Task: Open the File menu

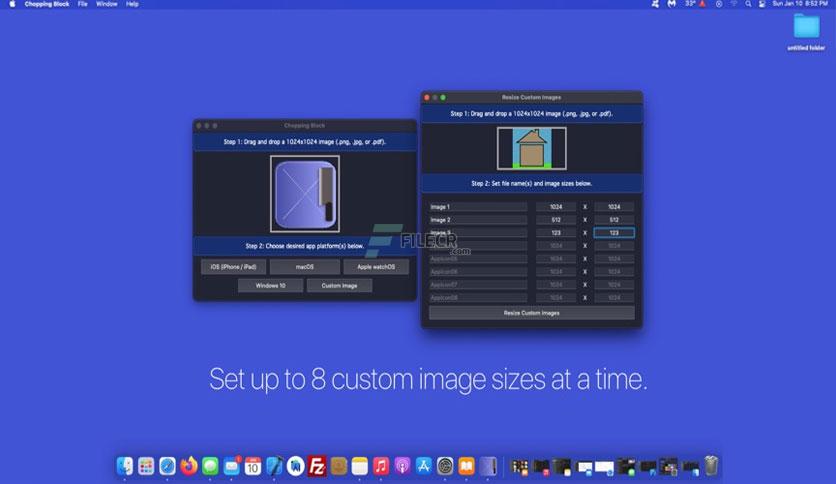Action: 83,4
